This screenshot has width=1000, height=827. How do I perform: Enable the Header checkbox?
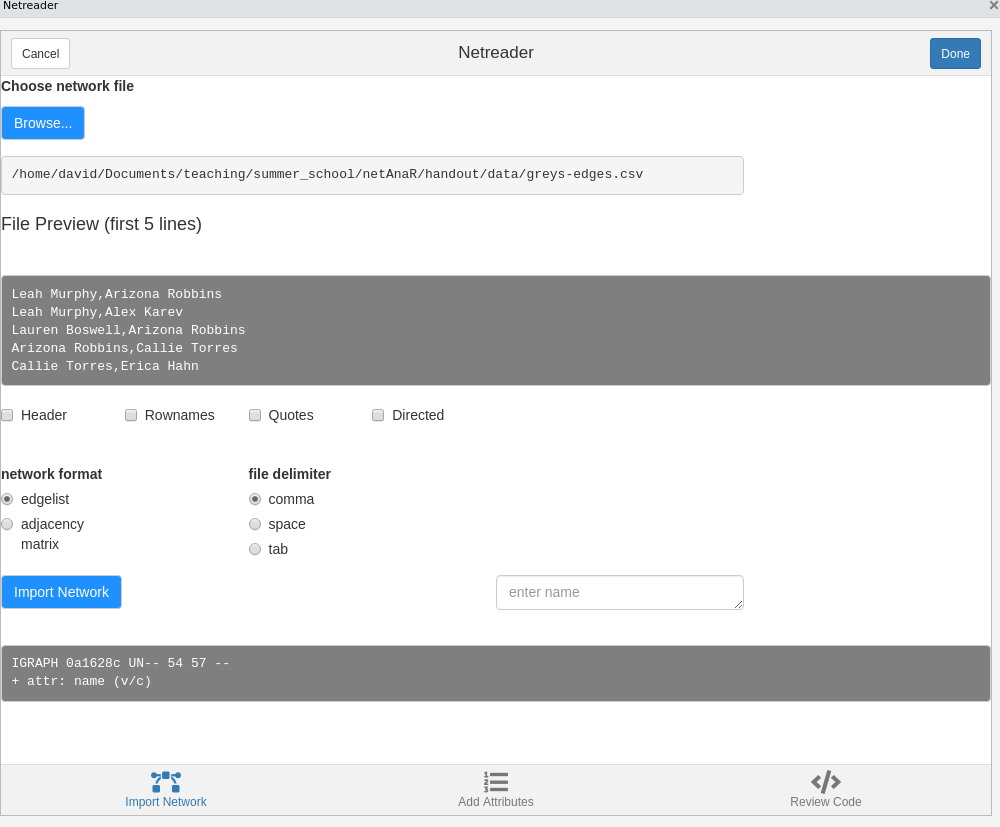tap(7, 415)
